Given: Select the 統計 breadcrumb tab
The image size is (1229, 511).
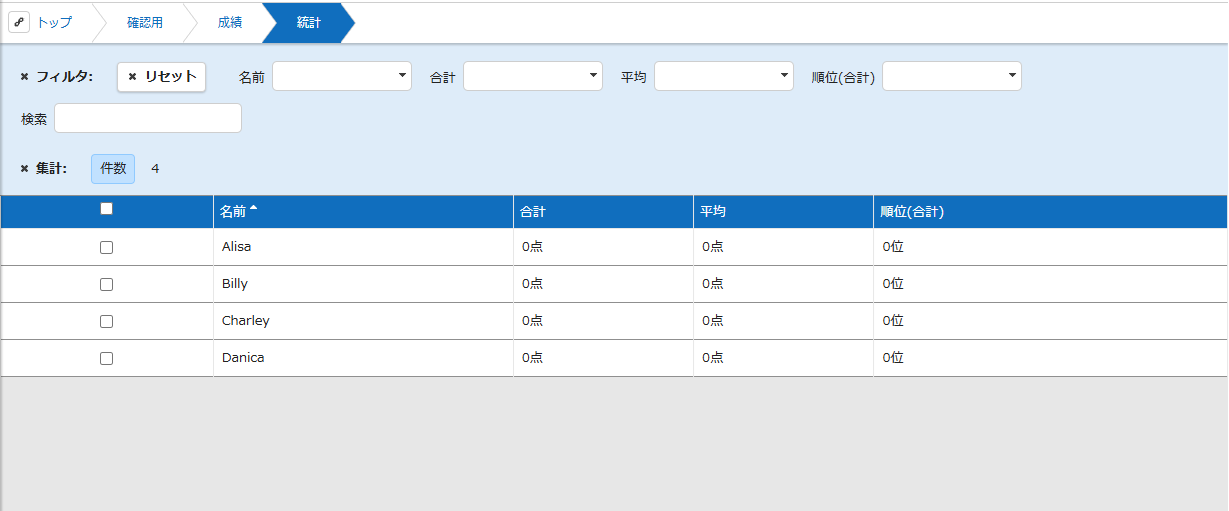Looking at the screenshot, I should [x=309, y=22].
